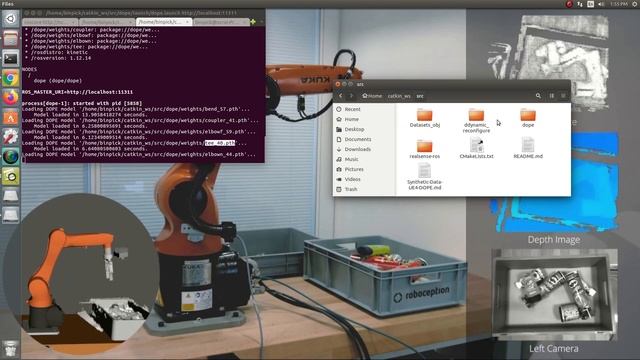Select the Synthetic-Data-UE4-DOPE.md file
Viewport: 640px width, 360px height.
pos(424,176)
